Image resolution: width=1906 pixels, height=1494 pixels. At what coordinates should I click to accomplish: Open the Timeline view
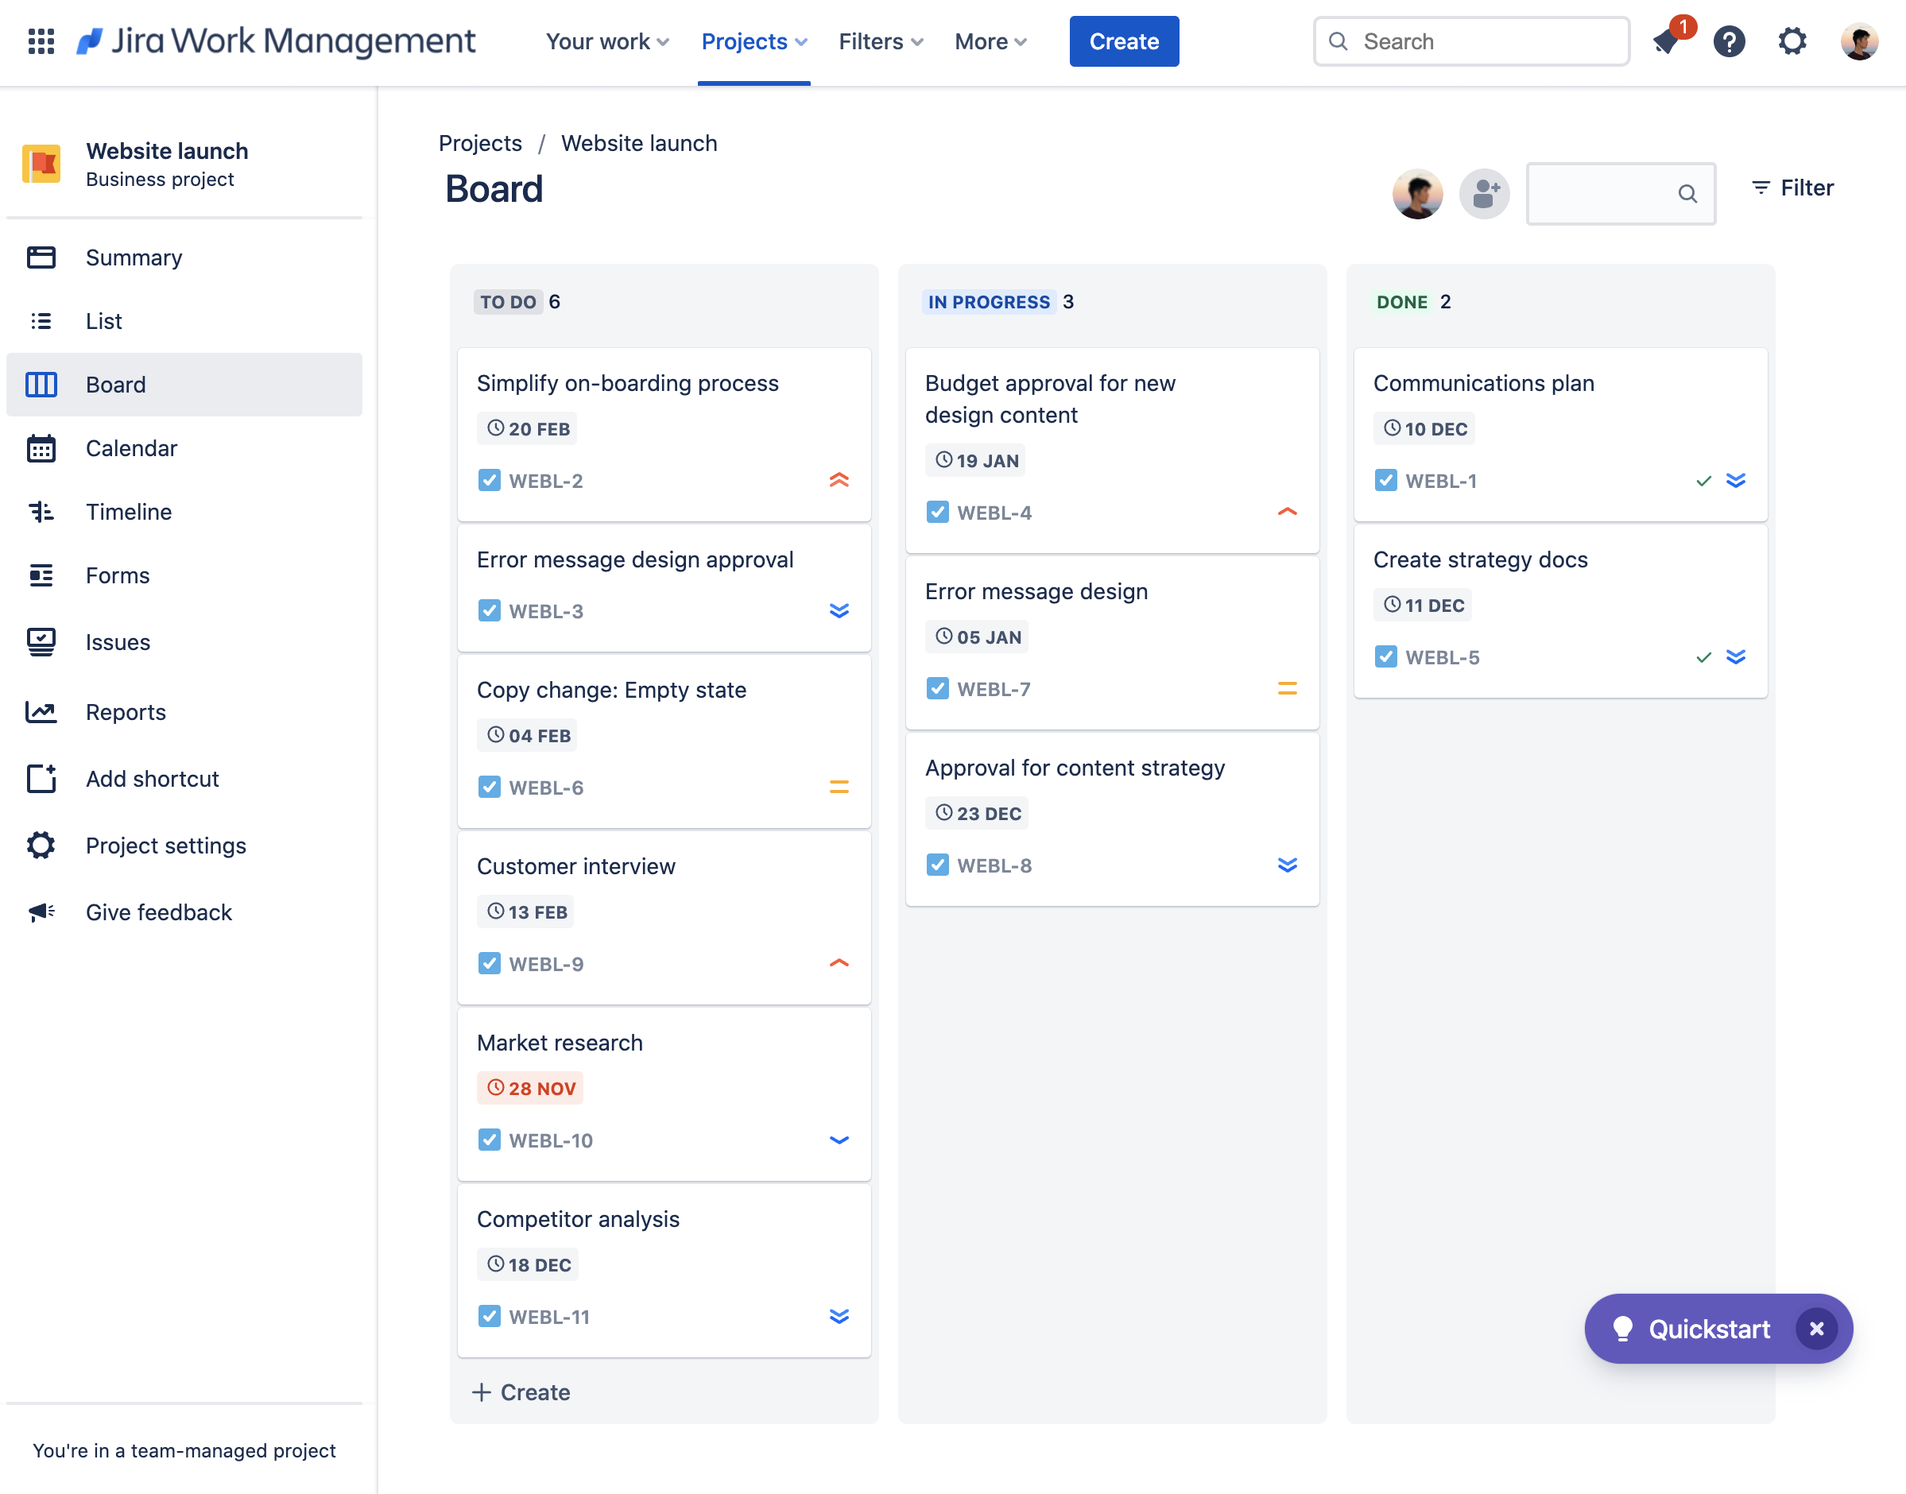pos(129,511)
